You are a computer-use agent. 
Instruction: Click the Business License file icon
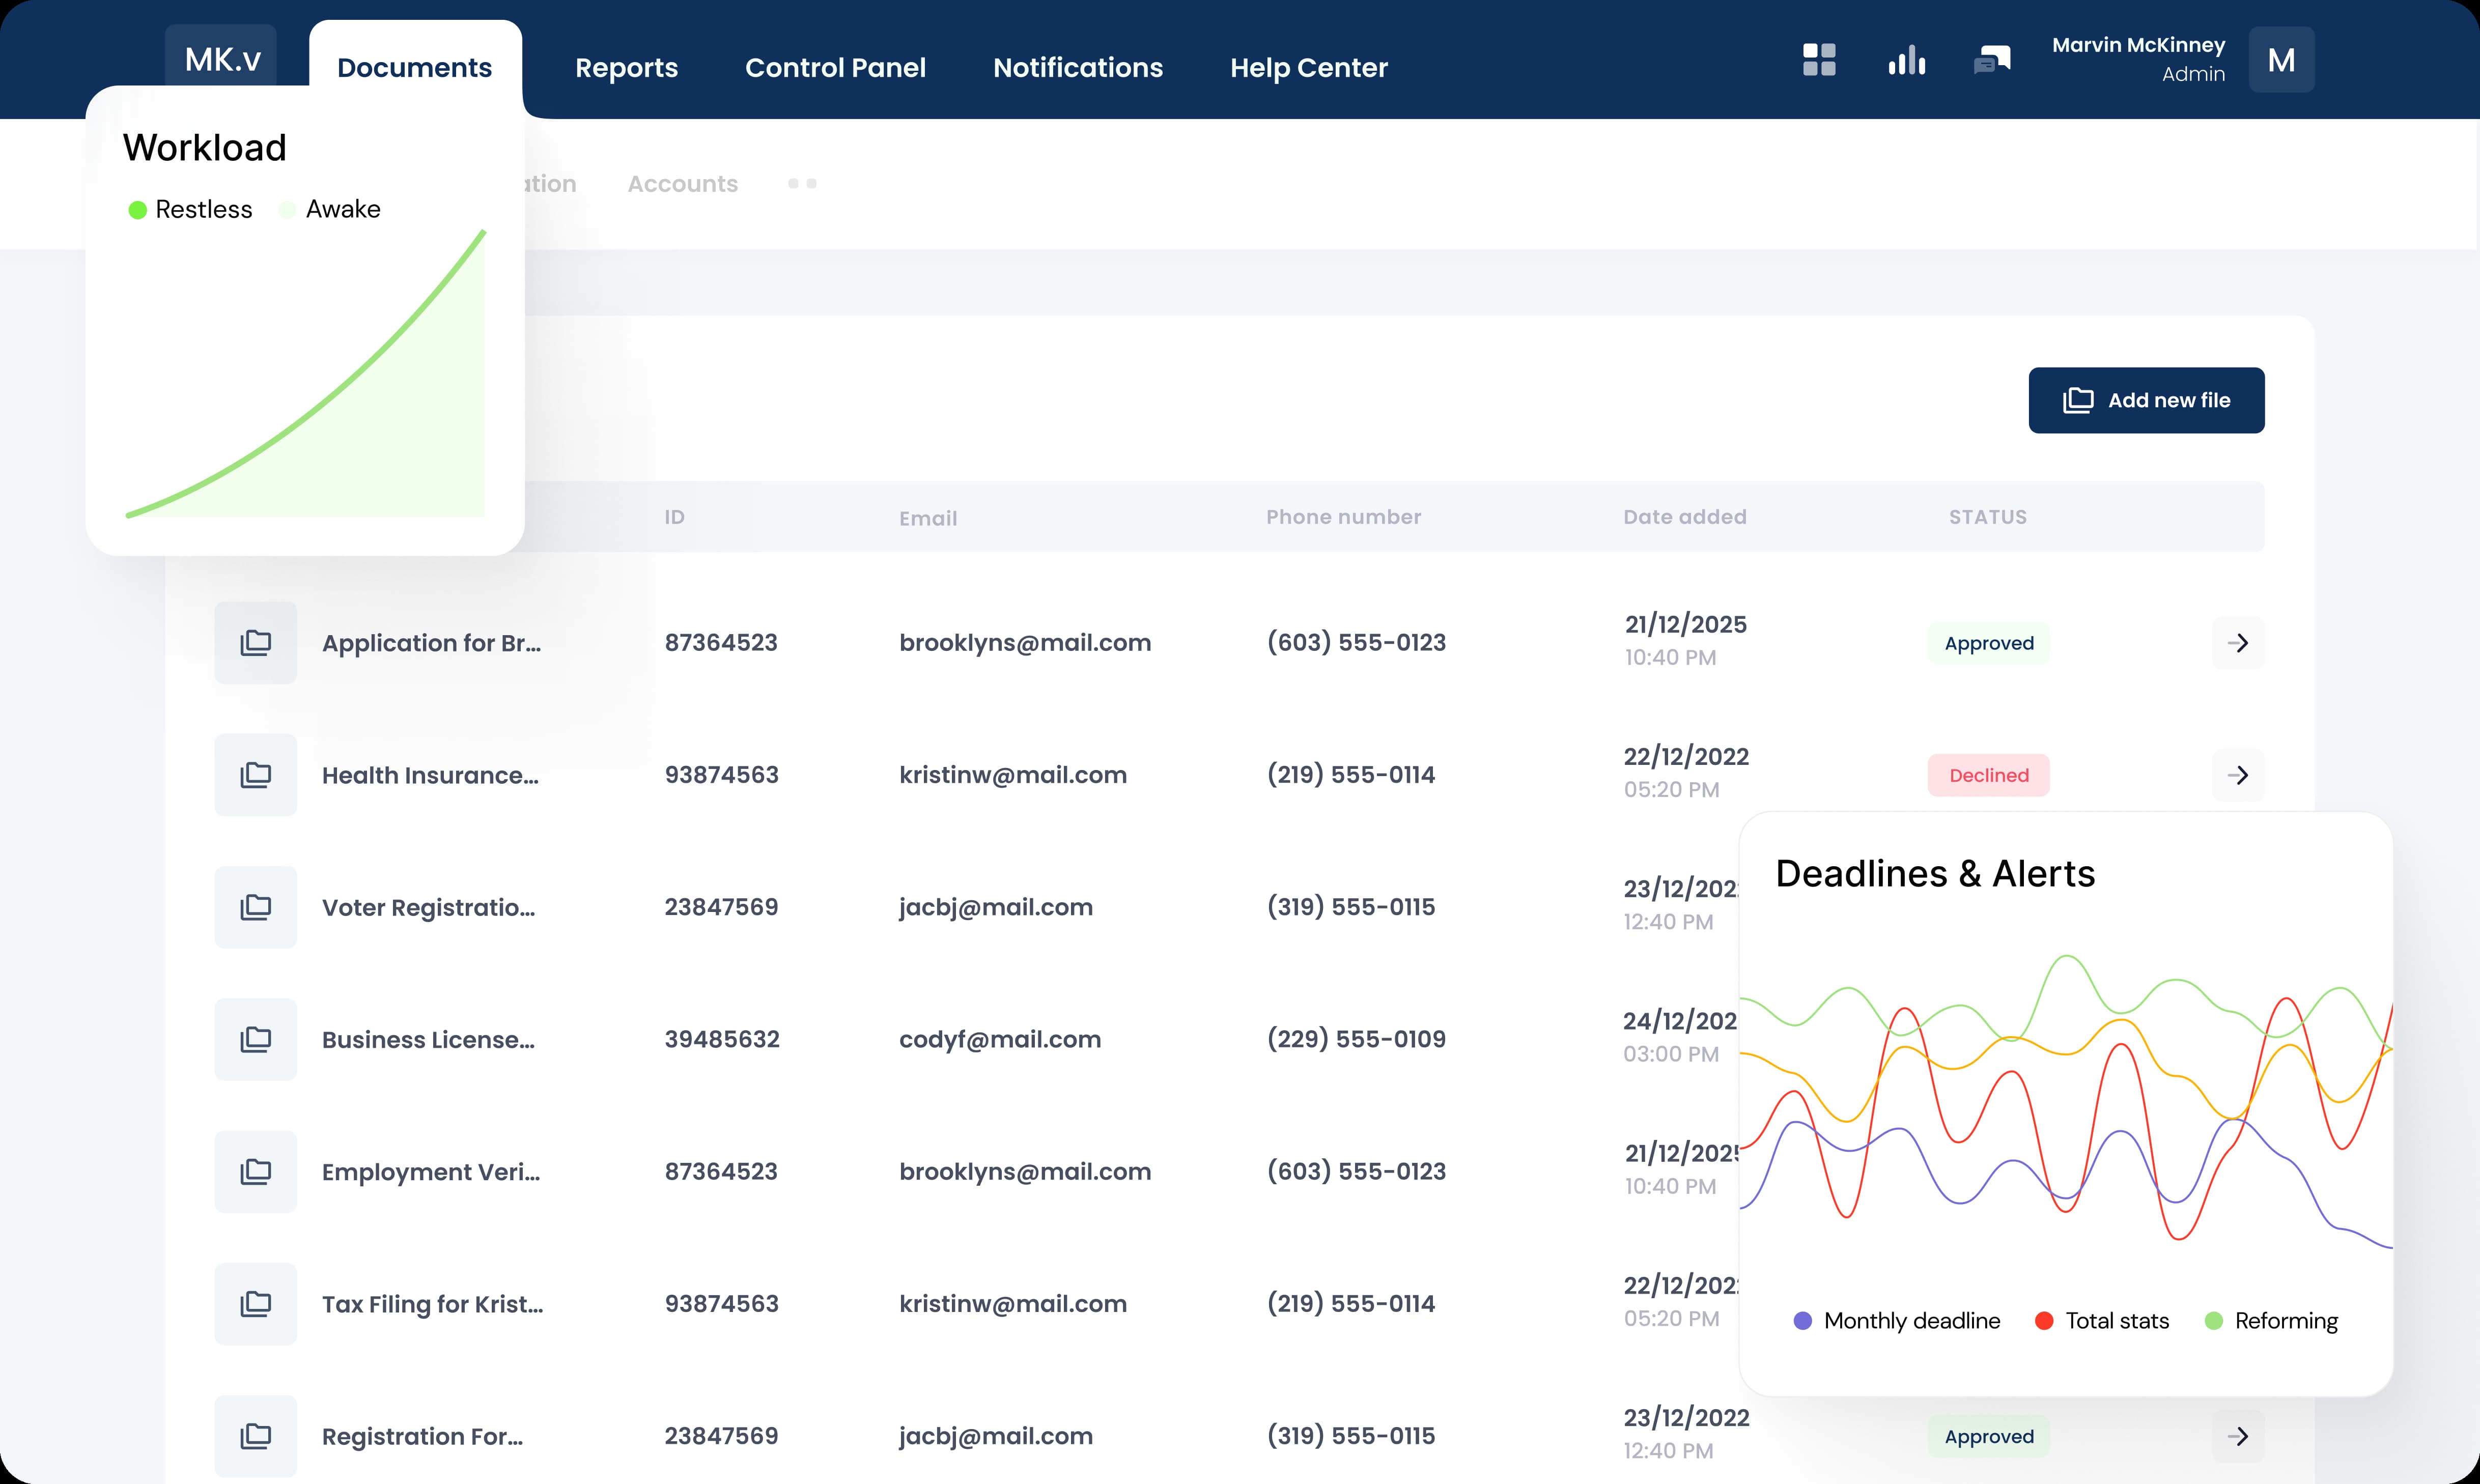(x=256, y=1040)
